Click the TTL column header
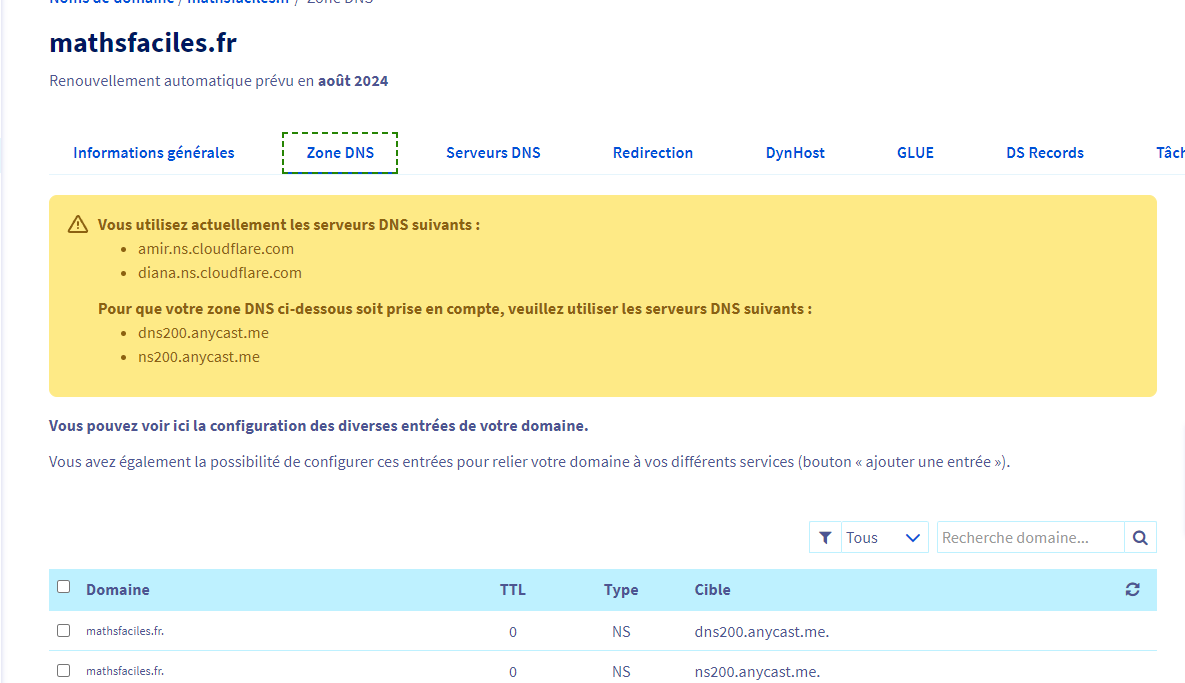The height and width of the screenshot is (683, 1185). (x=513, y=590)
